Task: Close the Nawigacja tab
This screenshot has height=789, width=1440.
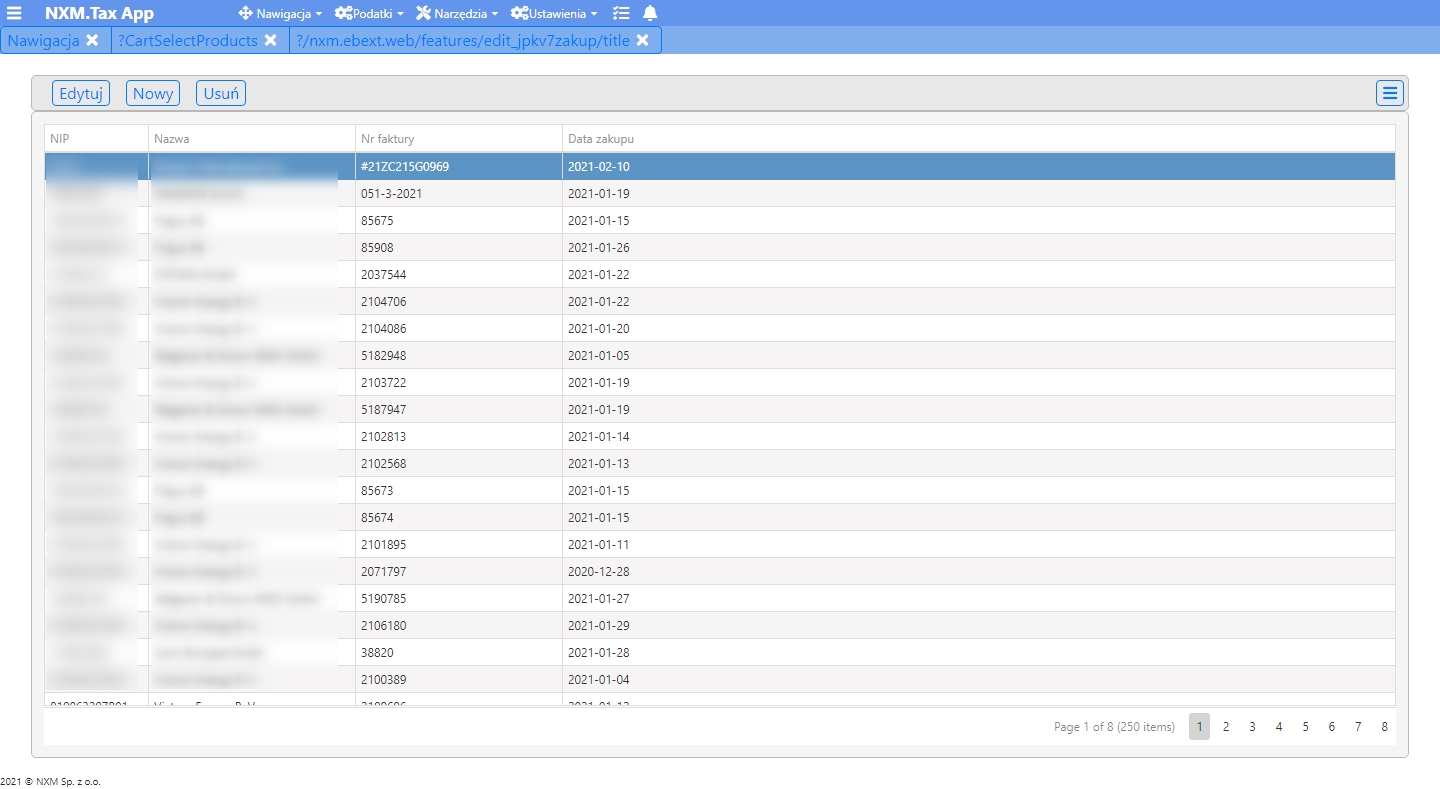Action: click(92, 40)
